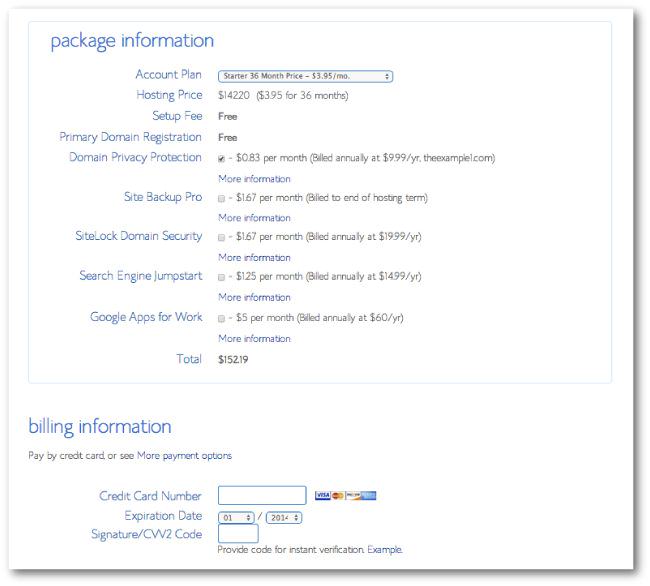
Task: Open the Account Plan dropdown
Action: coord(306,76)
